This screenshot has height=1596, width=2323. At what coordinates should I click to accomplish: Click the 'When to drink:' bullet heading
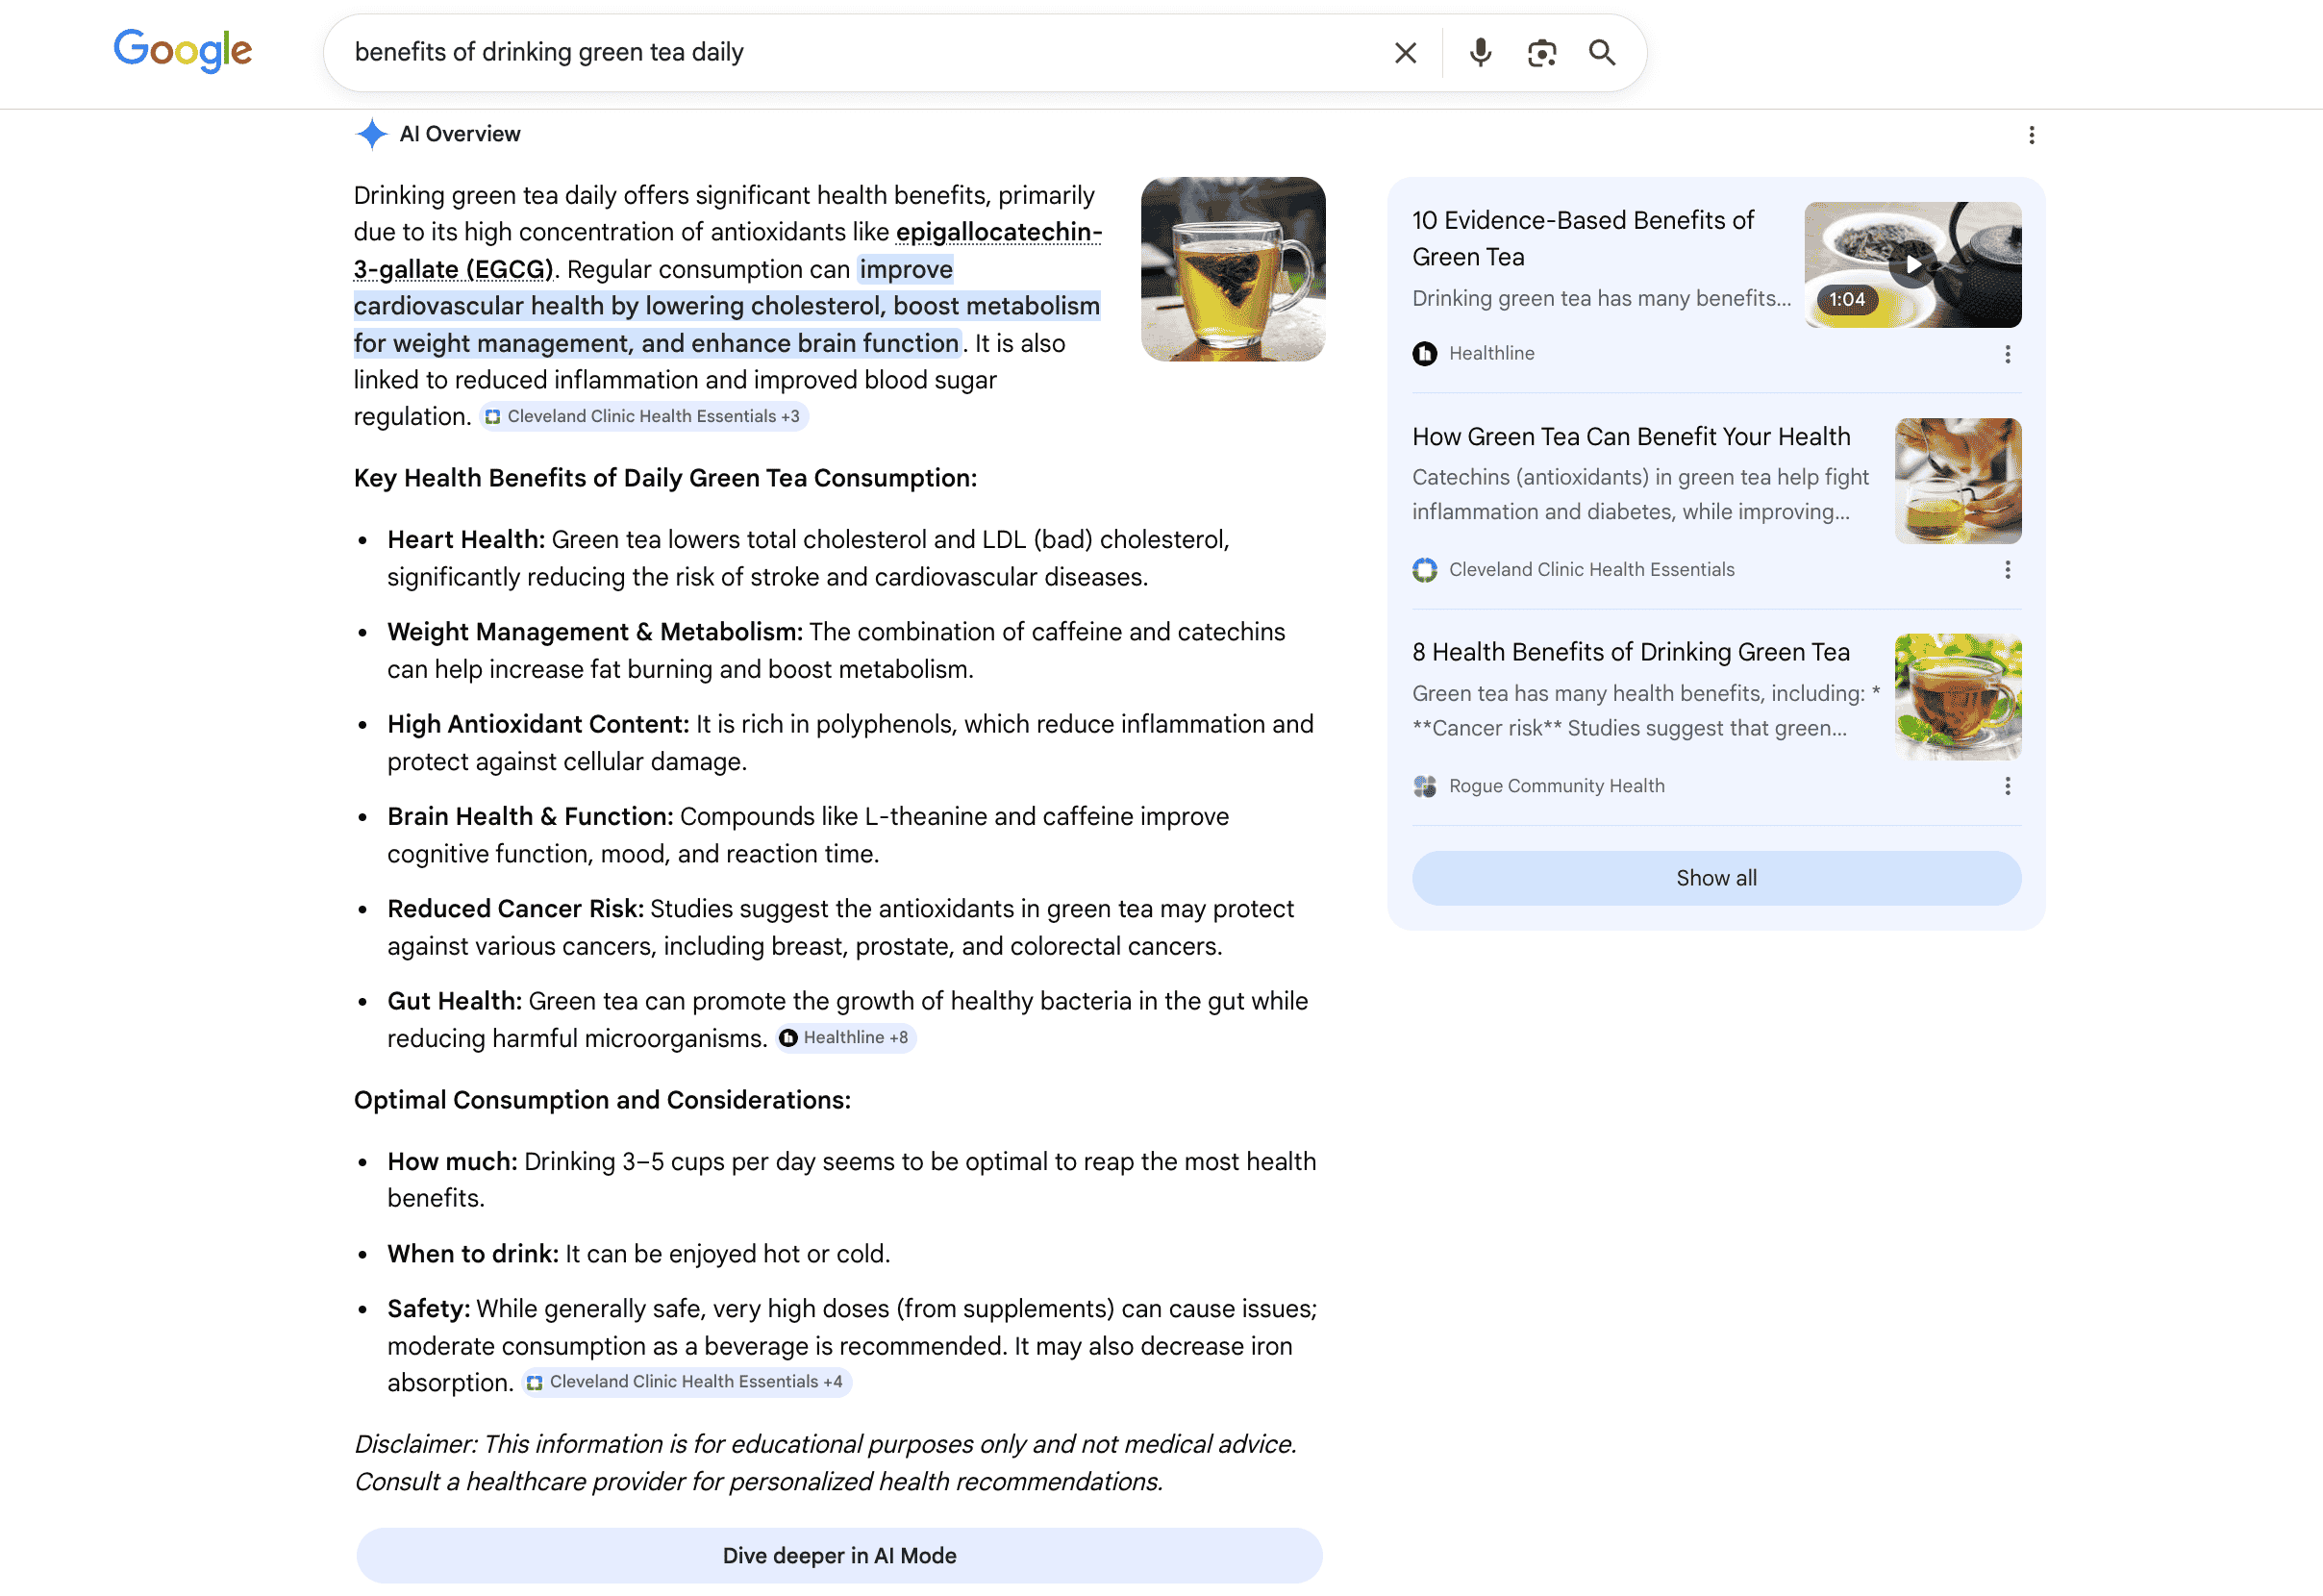(x=473, y=1254)
